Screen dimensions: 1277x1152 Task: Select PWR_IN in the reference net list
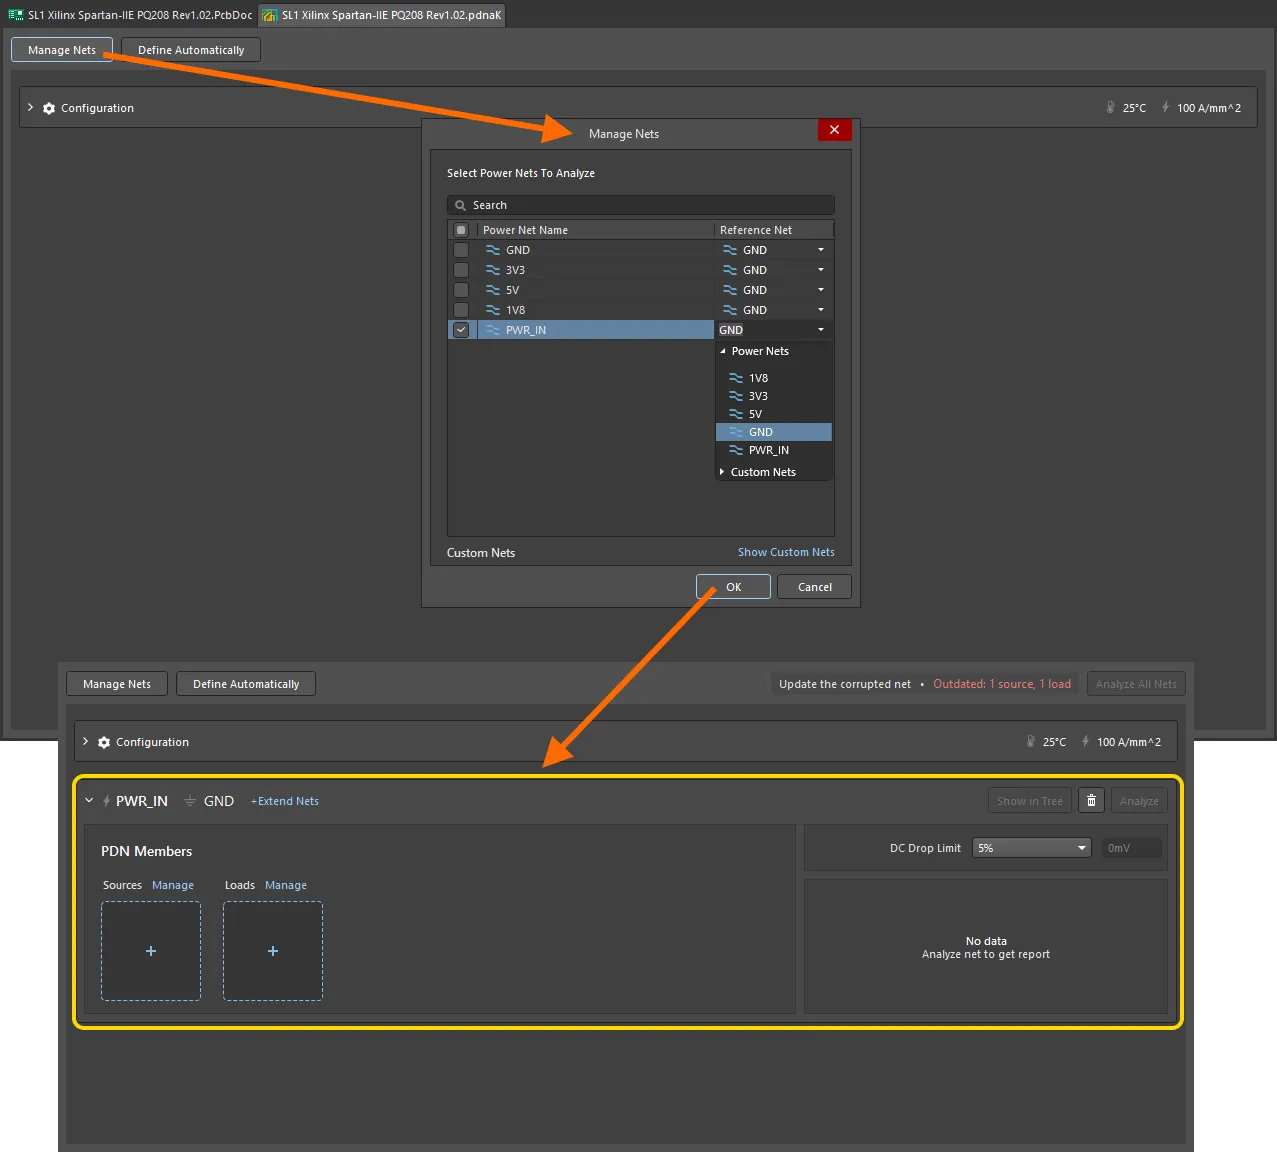click(768, 450)
